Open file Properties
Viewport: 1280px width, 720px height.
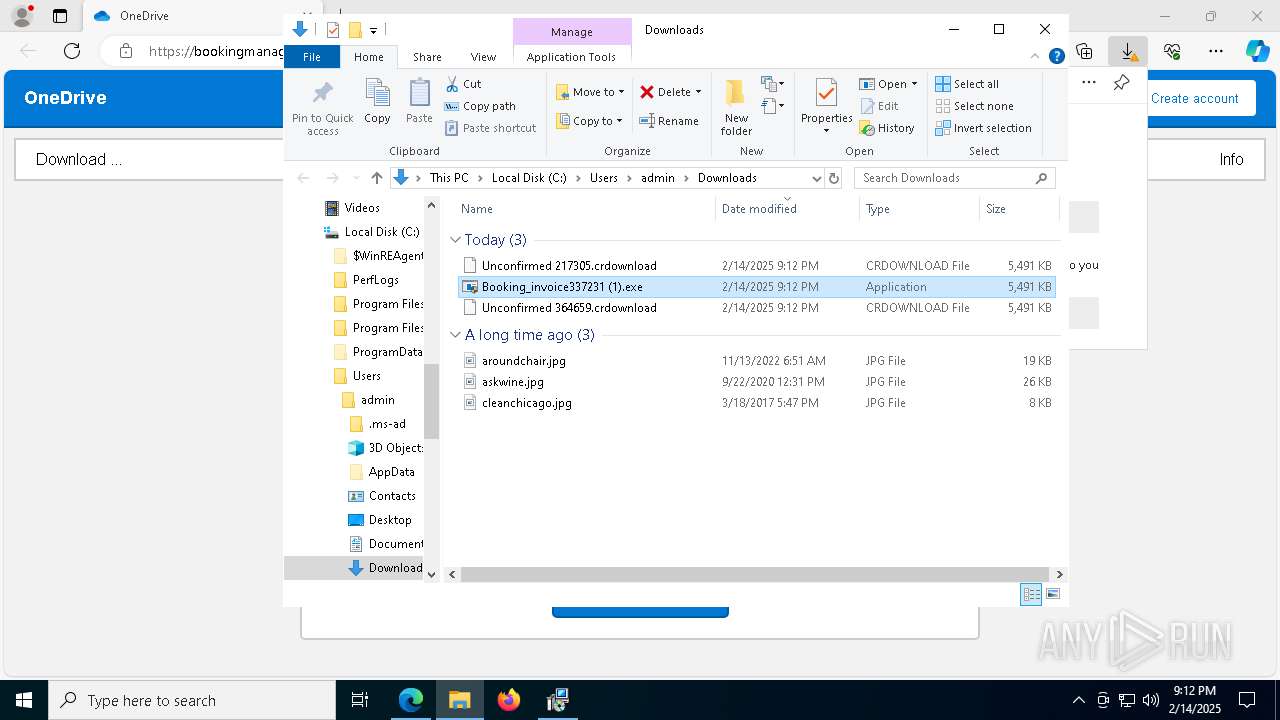826,107
